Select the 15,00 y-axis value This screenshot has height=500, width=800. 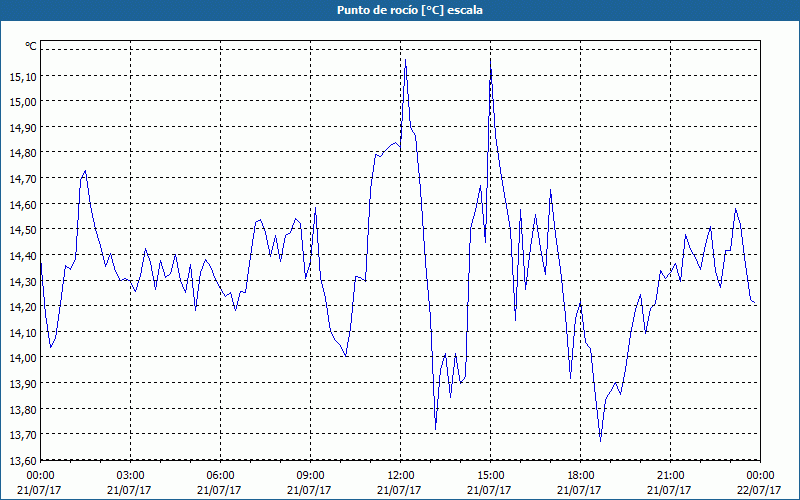pos(23,102)
